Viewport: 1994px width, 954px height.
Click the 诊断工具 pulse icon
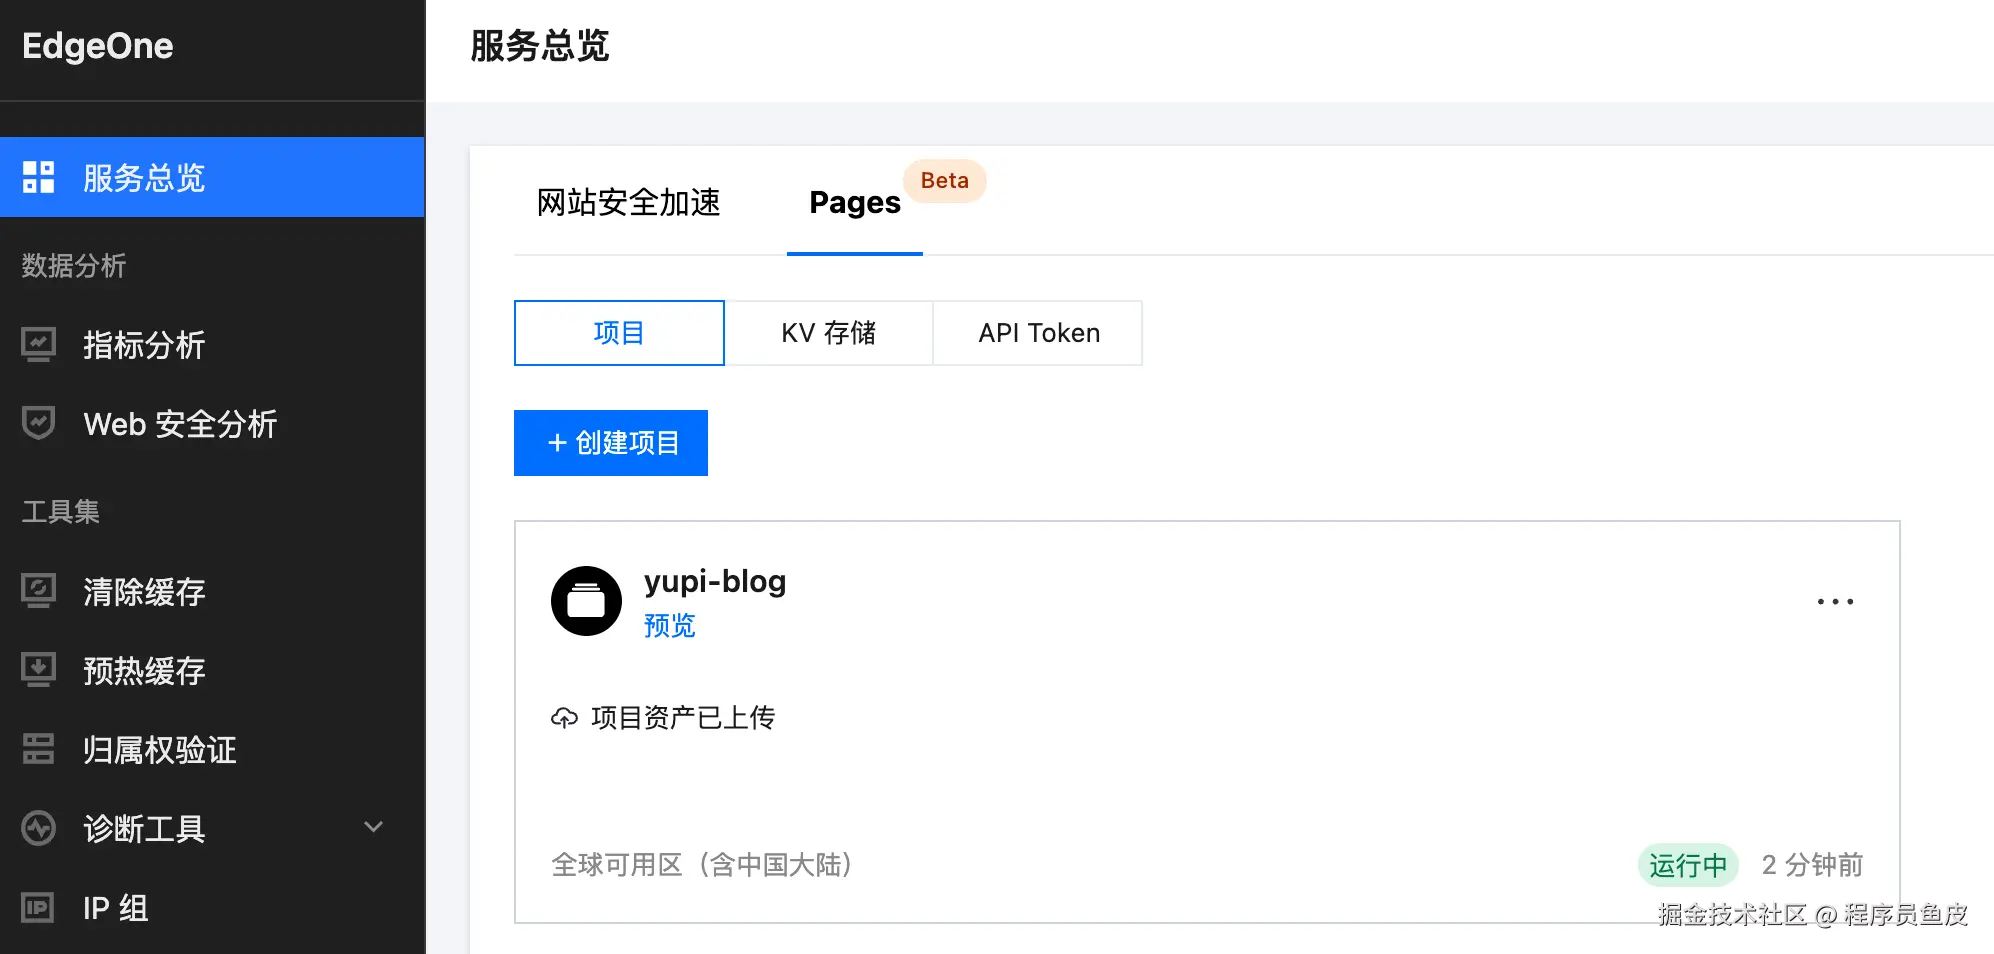coord(38,828)
